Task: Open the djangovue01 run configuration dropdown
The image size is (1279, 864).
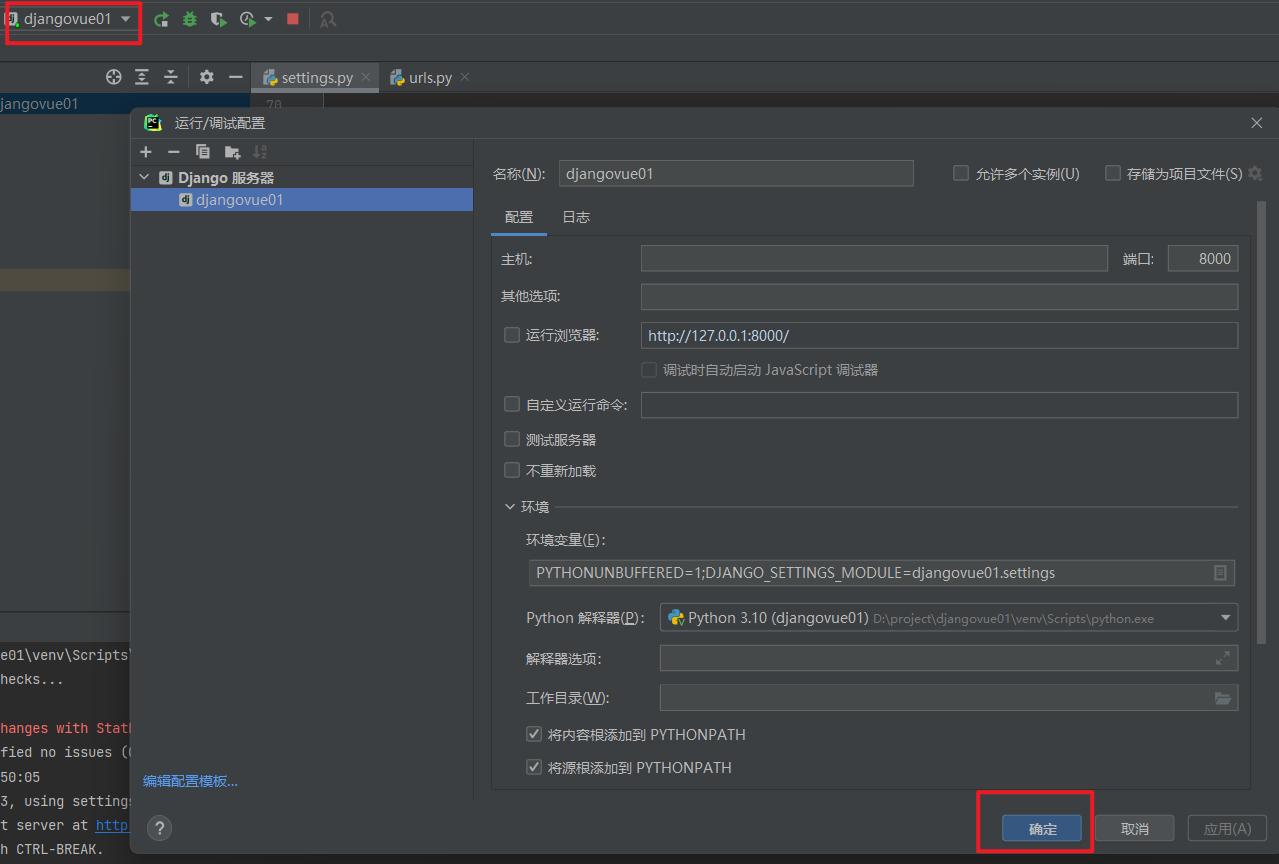Action: 70,19
